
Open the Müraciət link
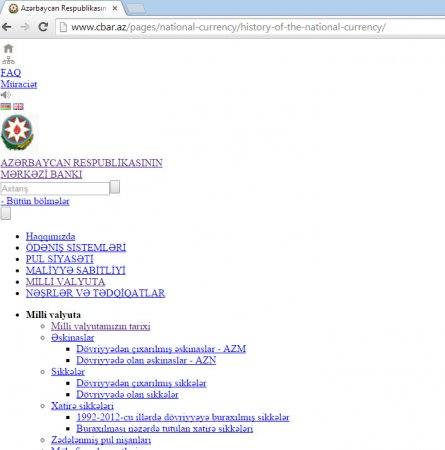pos(19,84)
